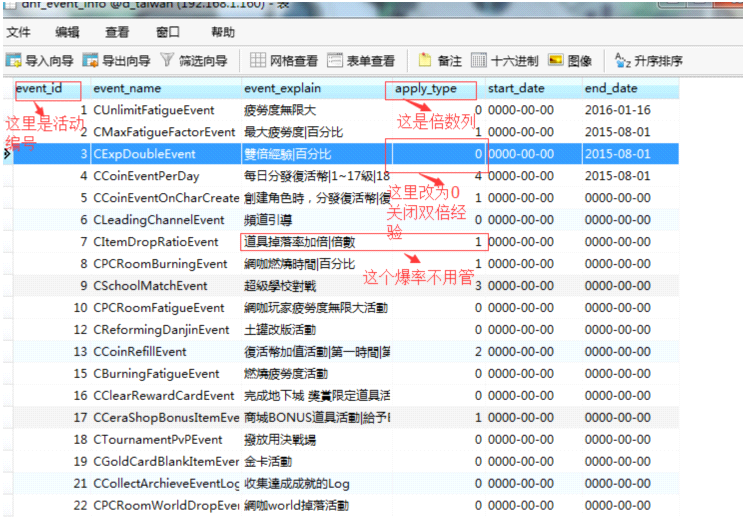
Task: Open the Image (图像) viewer icon
Action: [556, 61]
